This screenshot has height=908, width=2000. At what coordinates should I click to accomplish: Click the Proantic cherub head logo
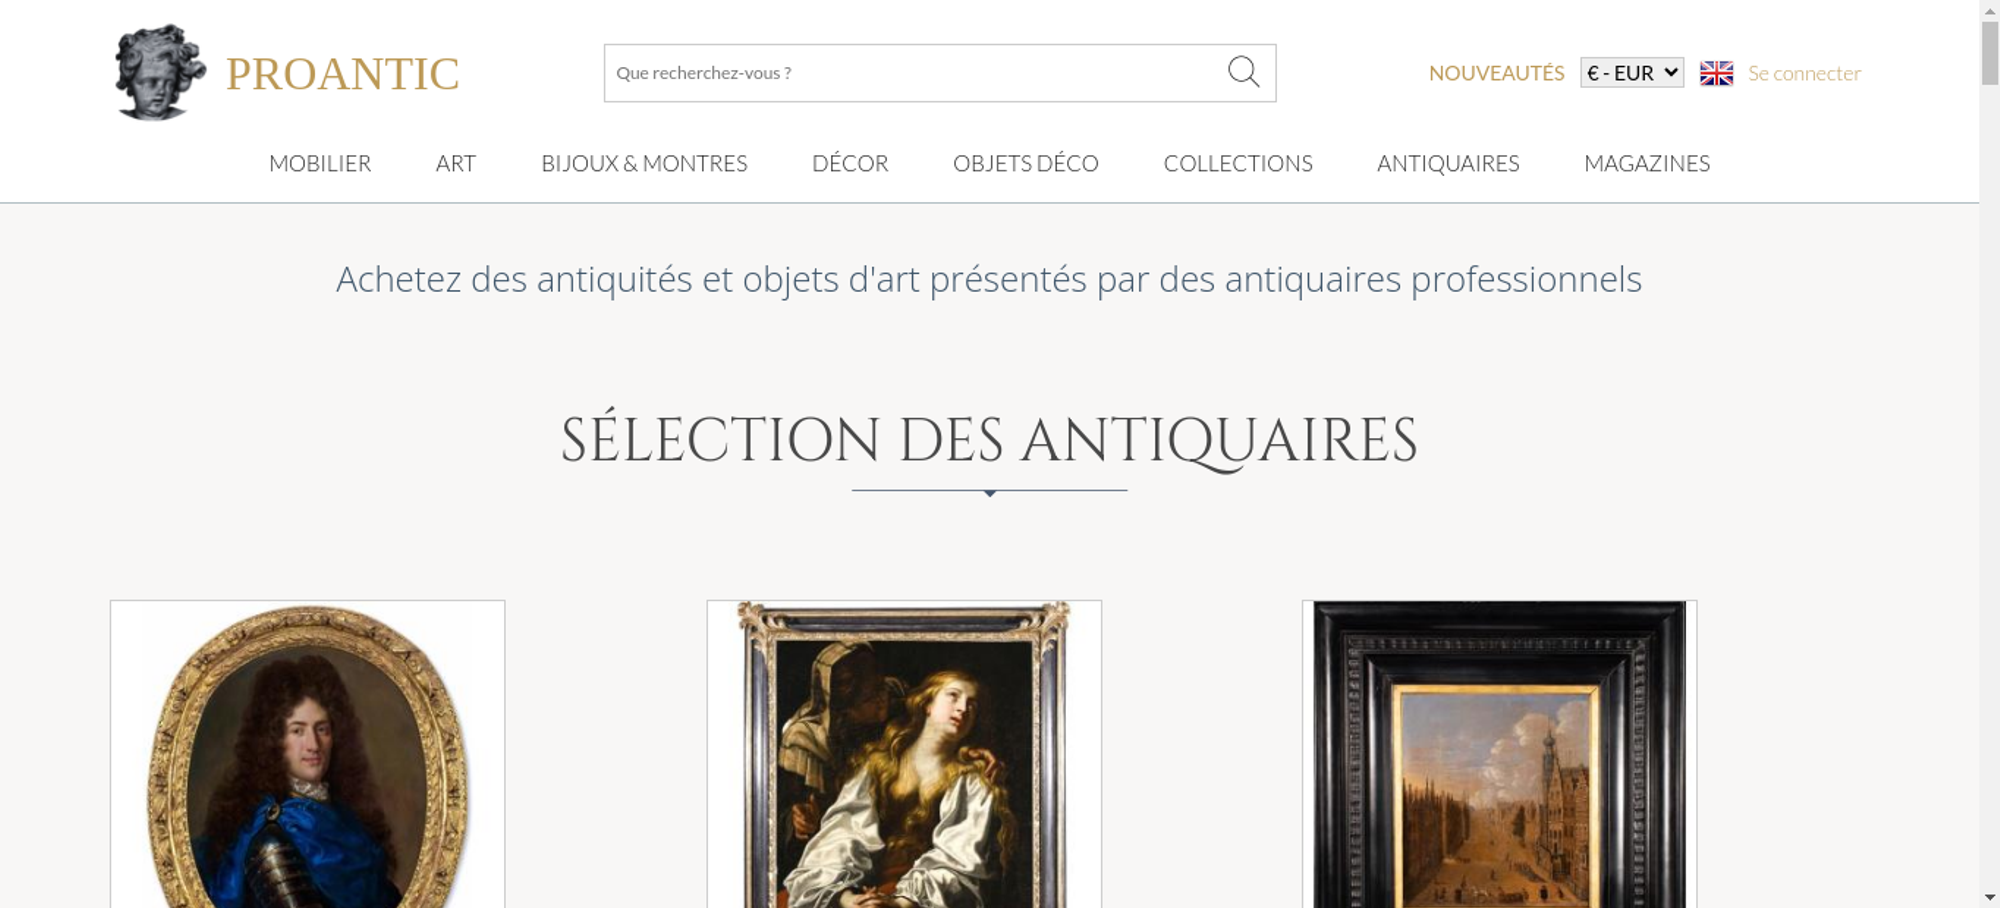click(160, 72)
